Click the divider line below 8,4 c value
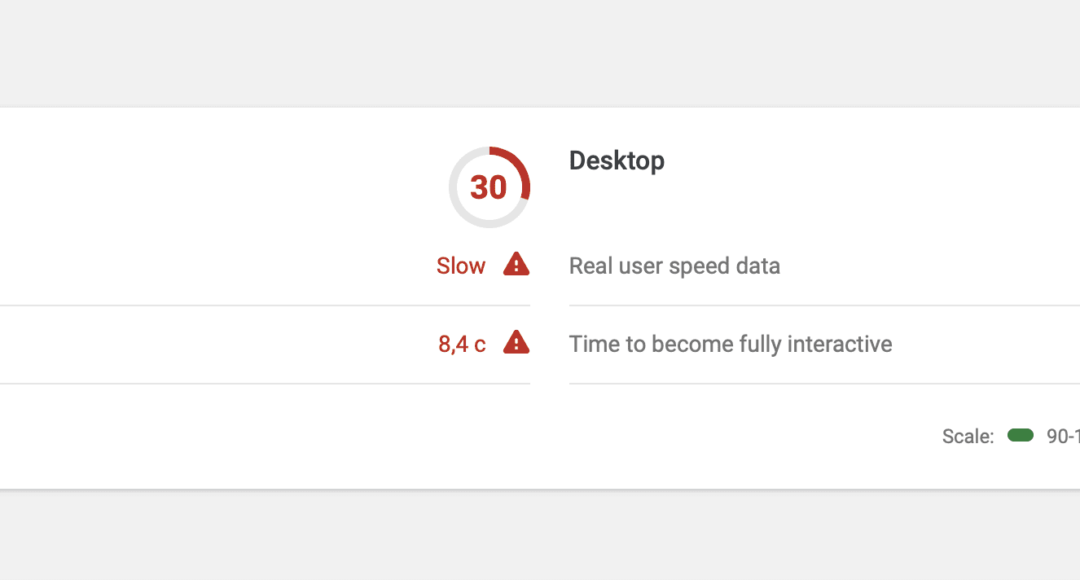Screen dimensions: 1080x580 click(265, 384)
